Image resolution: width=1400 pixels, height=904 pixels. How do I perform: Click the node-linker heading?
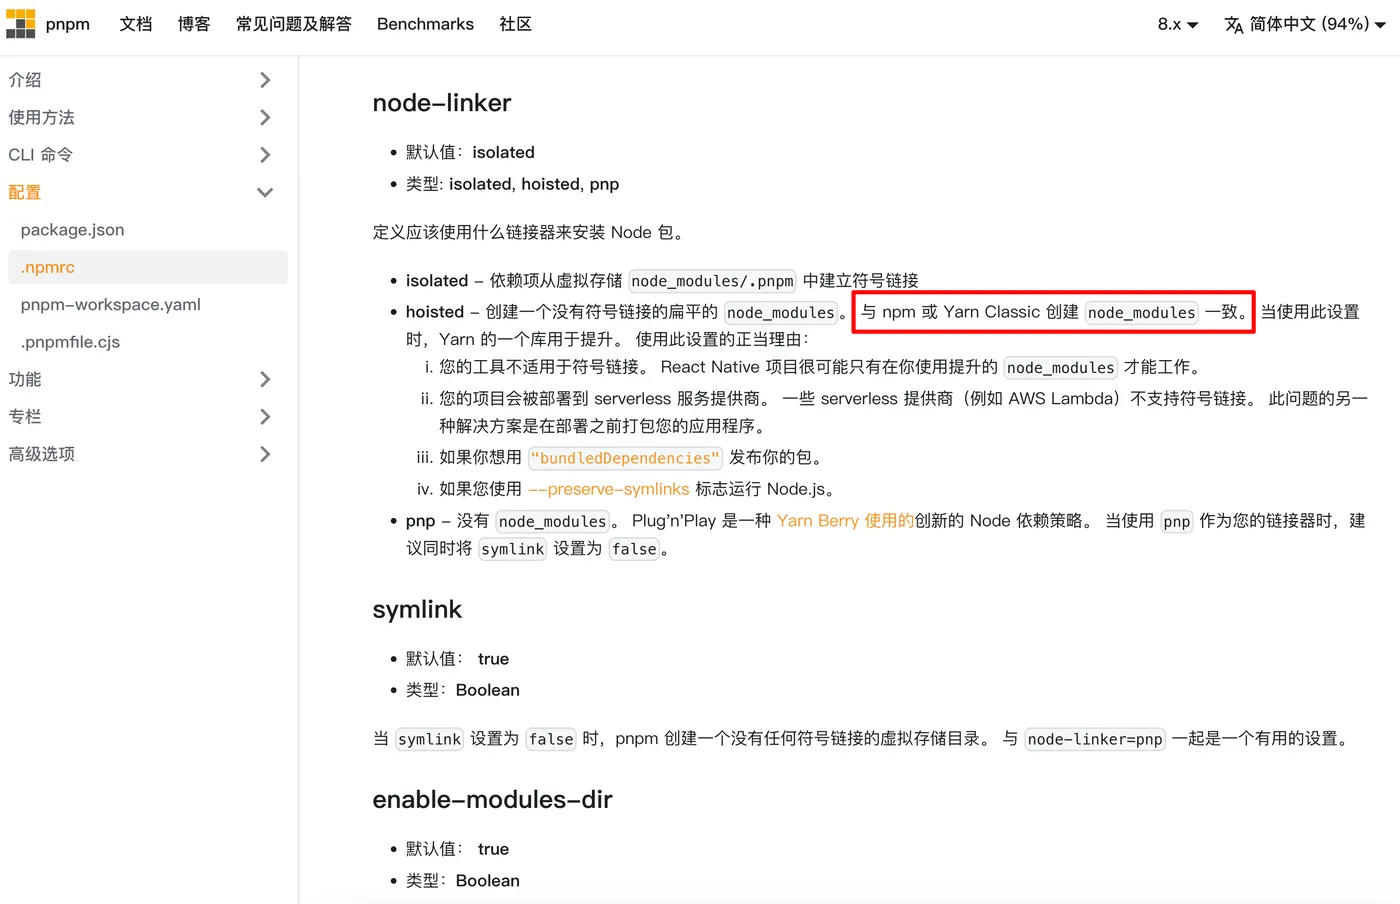click(x=442, y=103)
